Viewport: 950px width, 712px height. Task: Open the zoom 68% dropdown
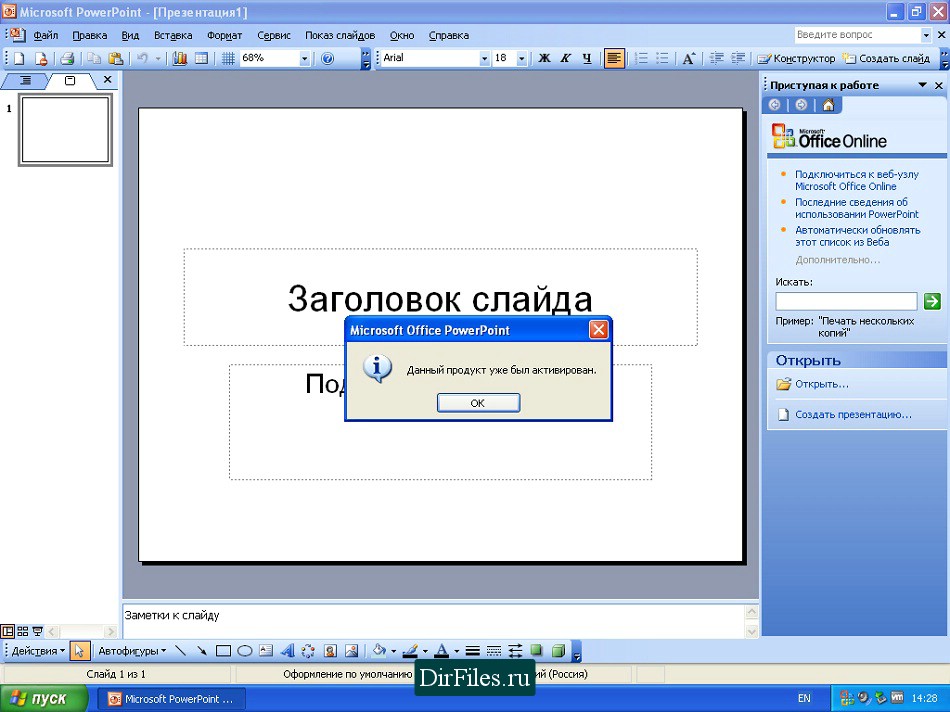coord(304,59)
